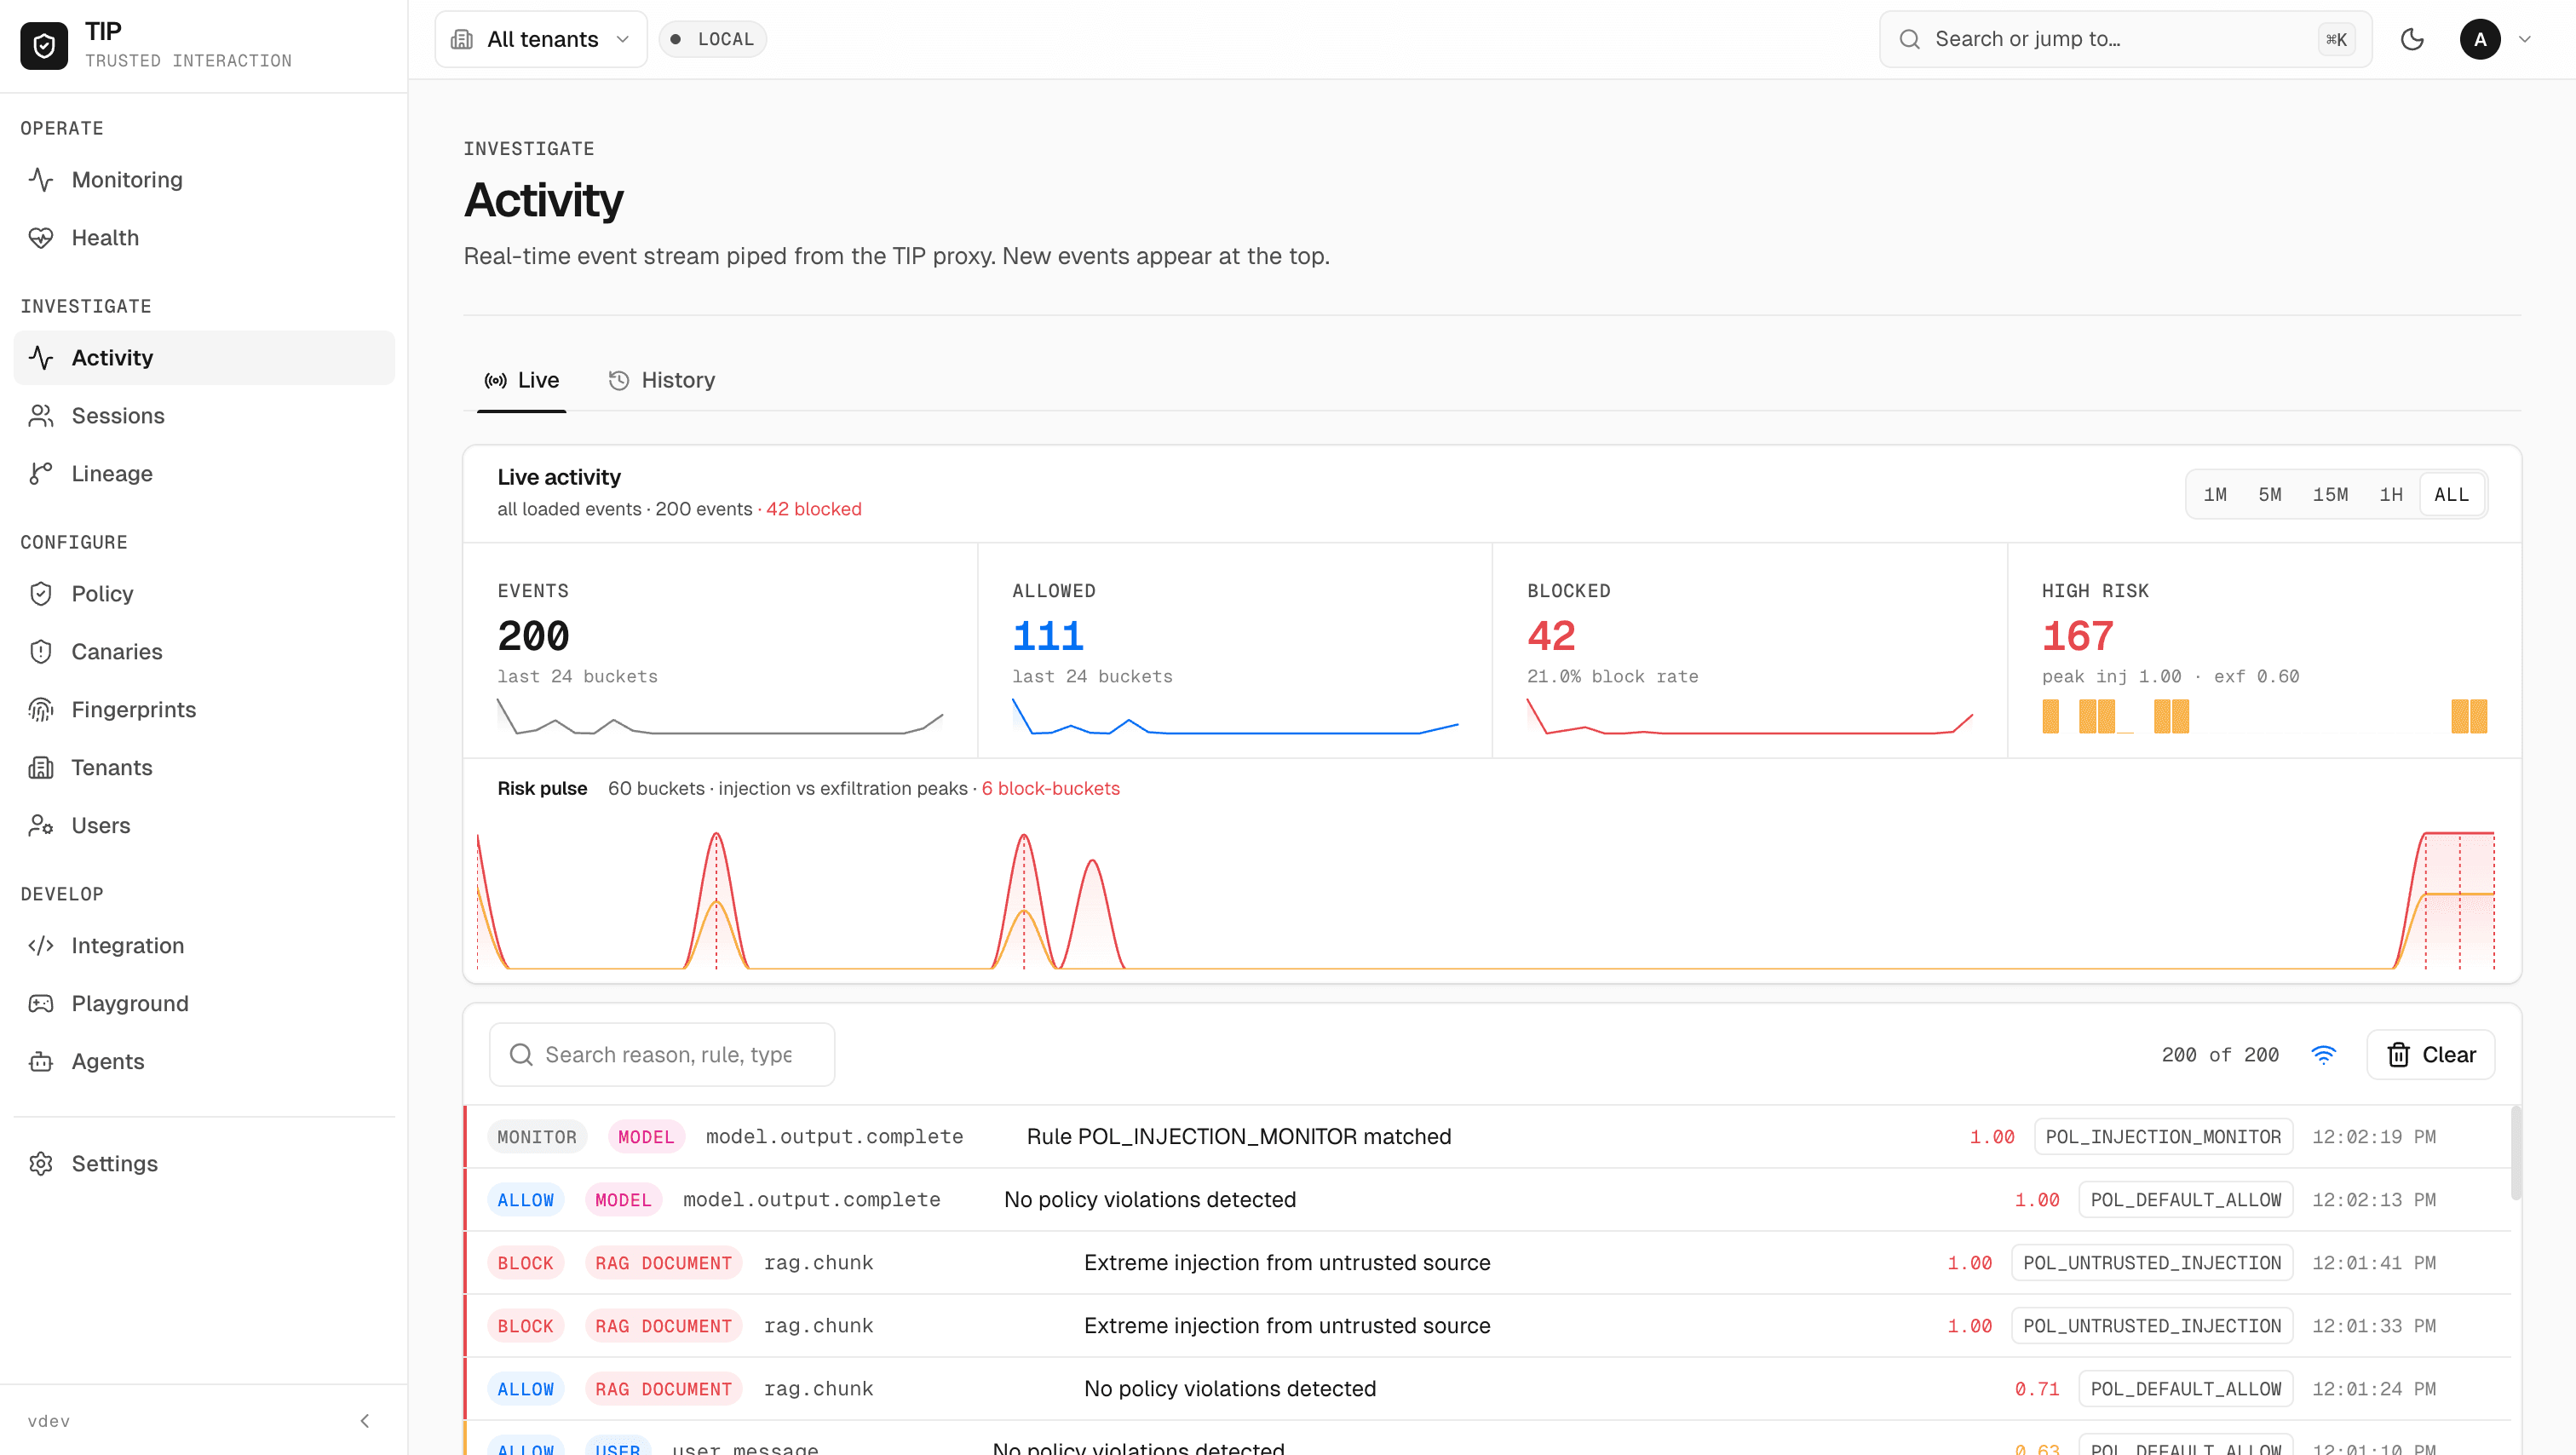Image resolution: width=2576 pixels, height=1455 pixels.
Task: Focus the Search or jump to field
Action: 2125,39
